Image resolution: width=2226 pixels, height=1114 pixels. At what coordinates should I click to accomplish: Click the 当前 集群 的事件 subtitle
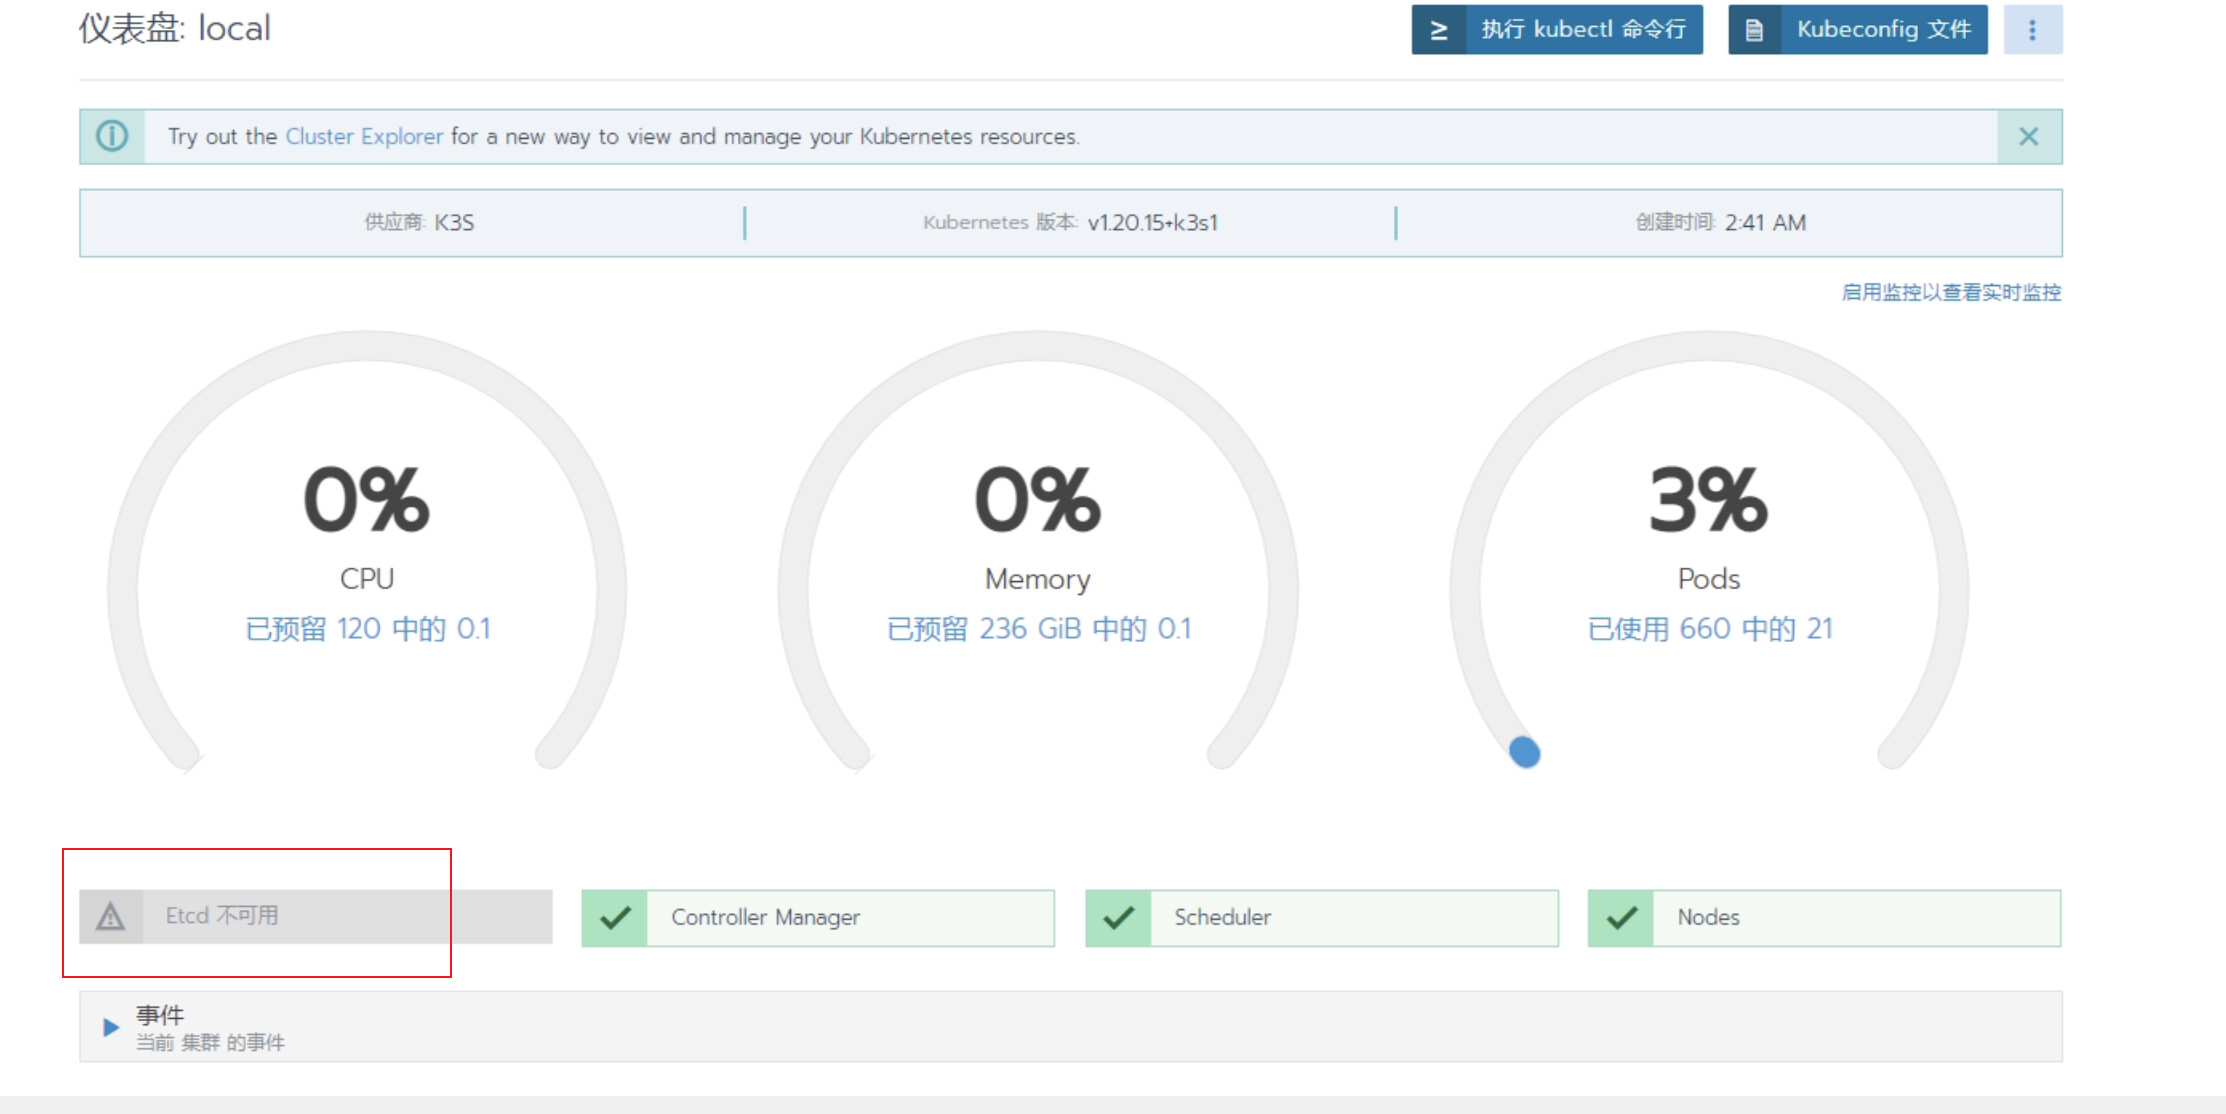point(210,1043)
